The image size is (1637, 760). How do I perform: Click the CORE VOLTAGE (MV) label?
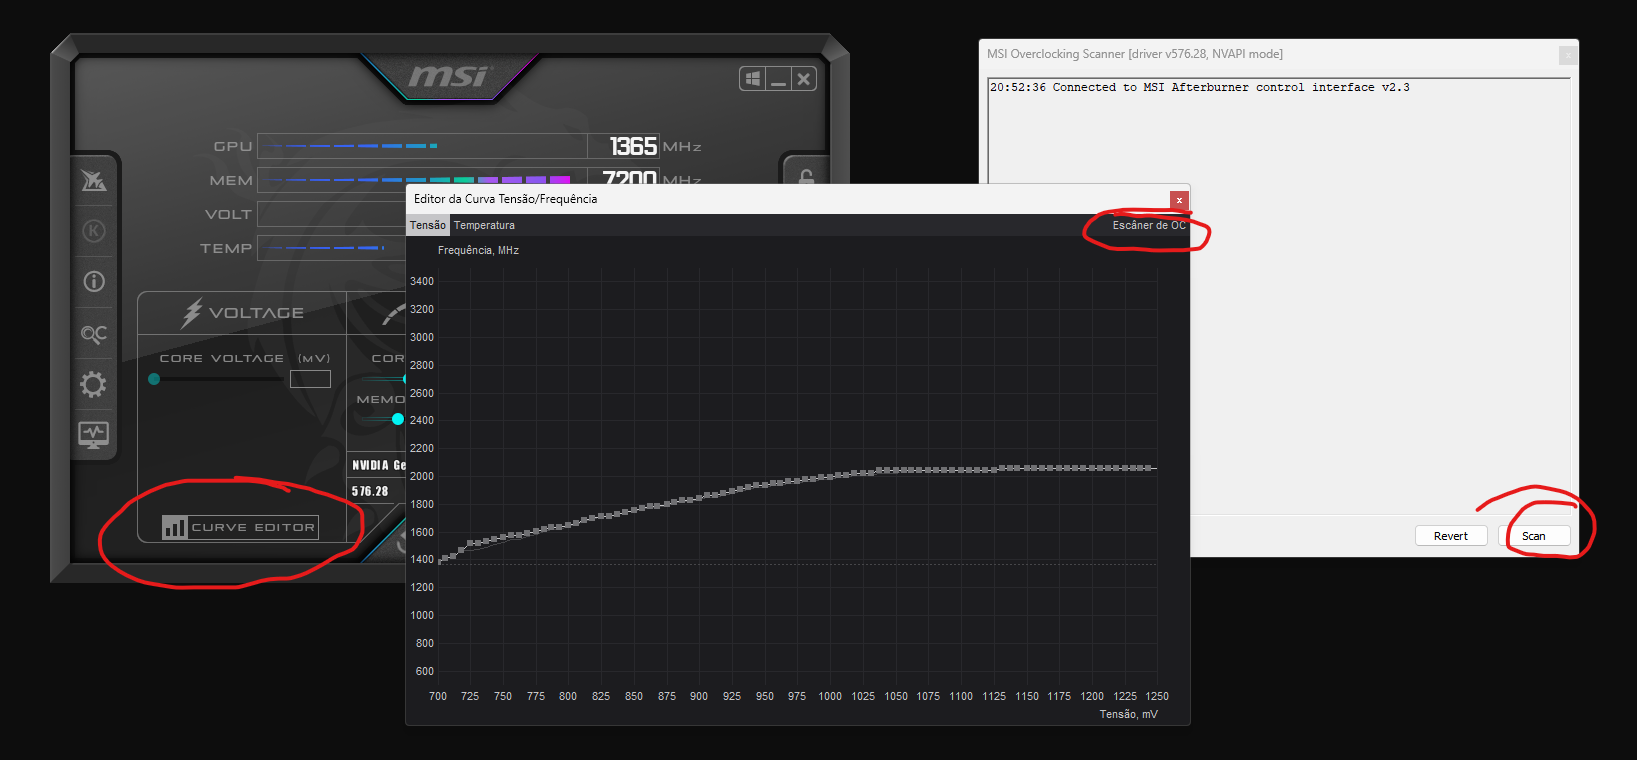(245, 358)
